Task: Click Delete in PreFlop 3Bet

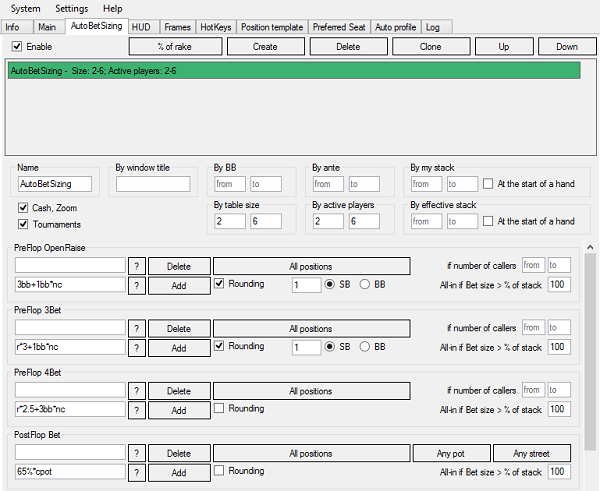Action: [179, 329]
